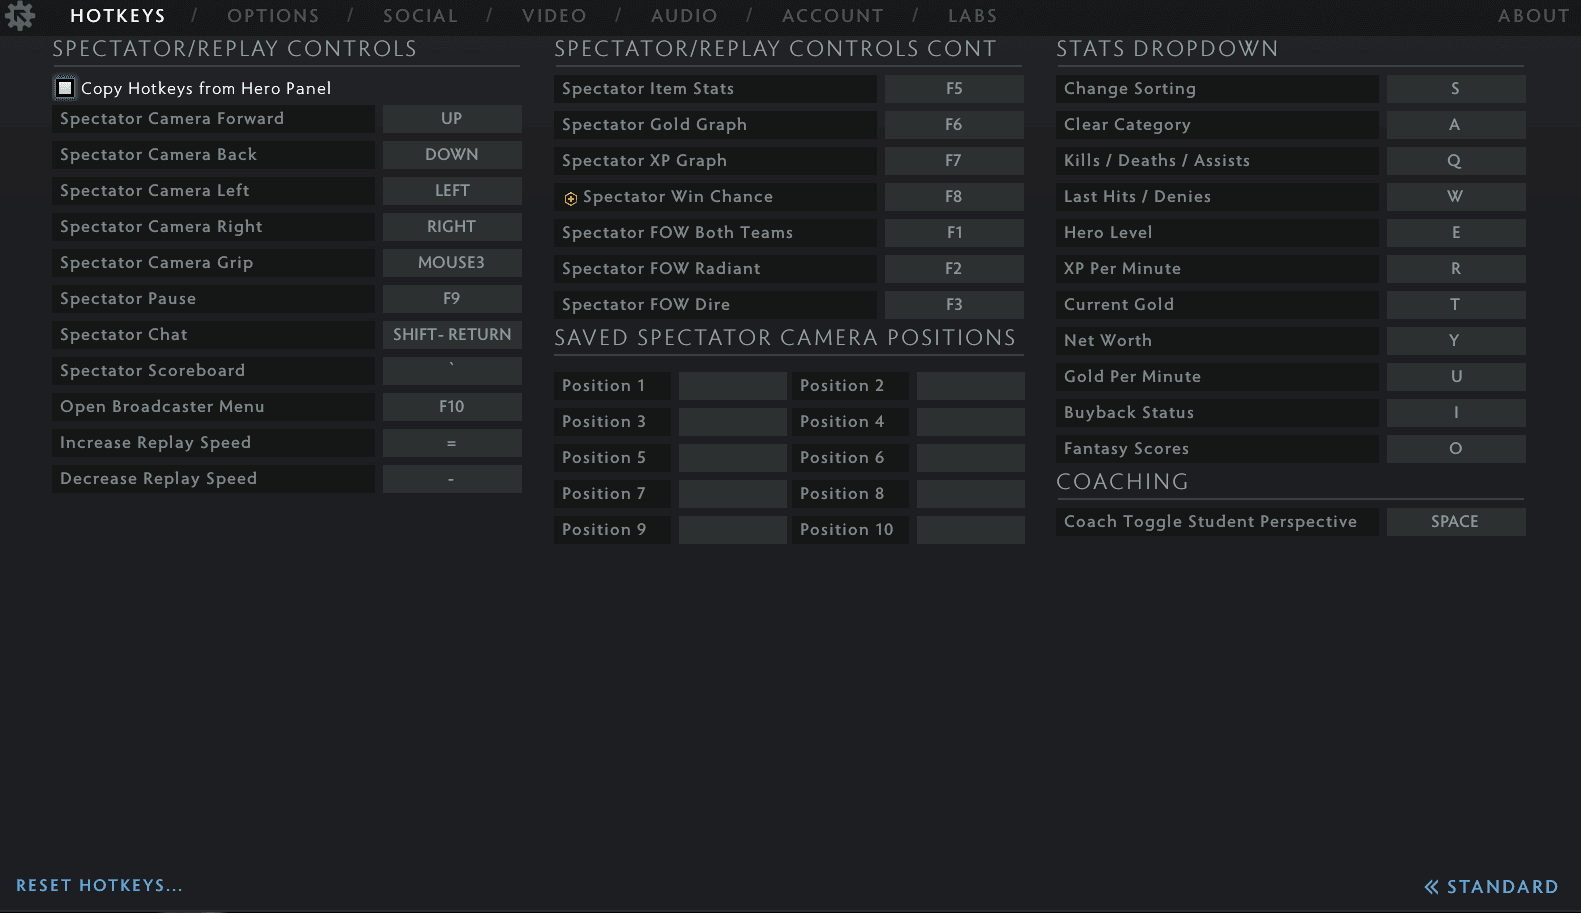
Task: Open the Options tab
Action: point(273,16)
